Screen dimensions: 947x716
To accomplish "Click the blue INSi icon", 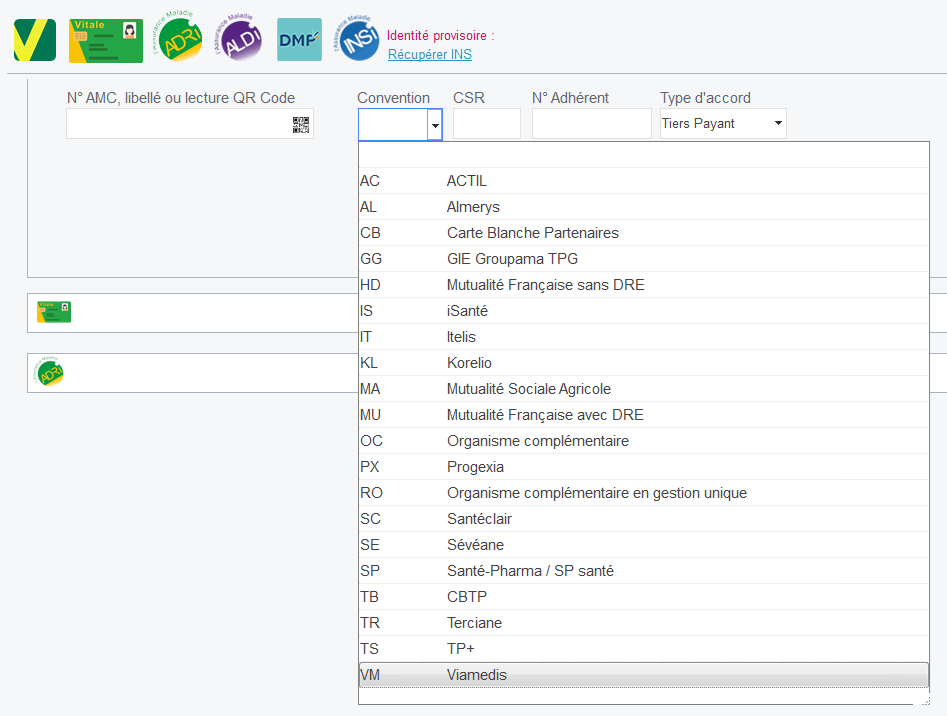I will pyautogui.click(x=359, y=39).
